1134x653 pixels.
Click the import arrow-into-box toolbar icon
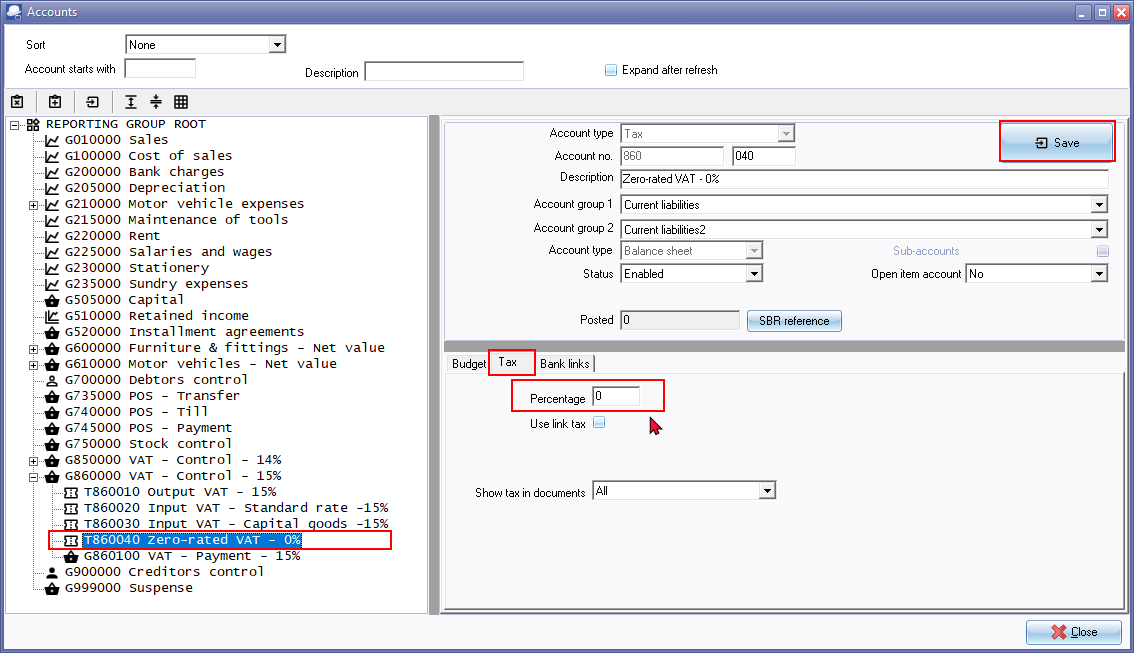coord(93,102)
